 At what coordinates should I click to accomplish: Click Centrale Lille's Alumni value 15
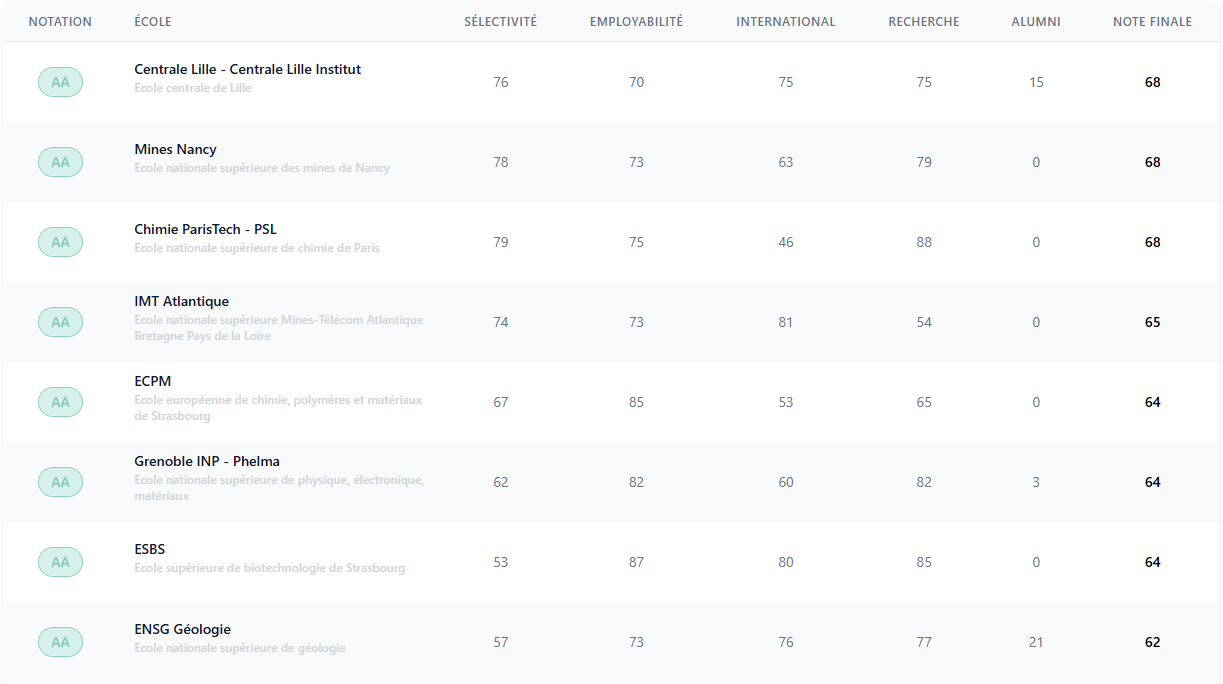click(x=1036, y=82)
